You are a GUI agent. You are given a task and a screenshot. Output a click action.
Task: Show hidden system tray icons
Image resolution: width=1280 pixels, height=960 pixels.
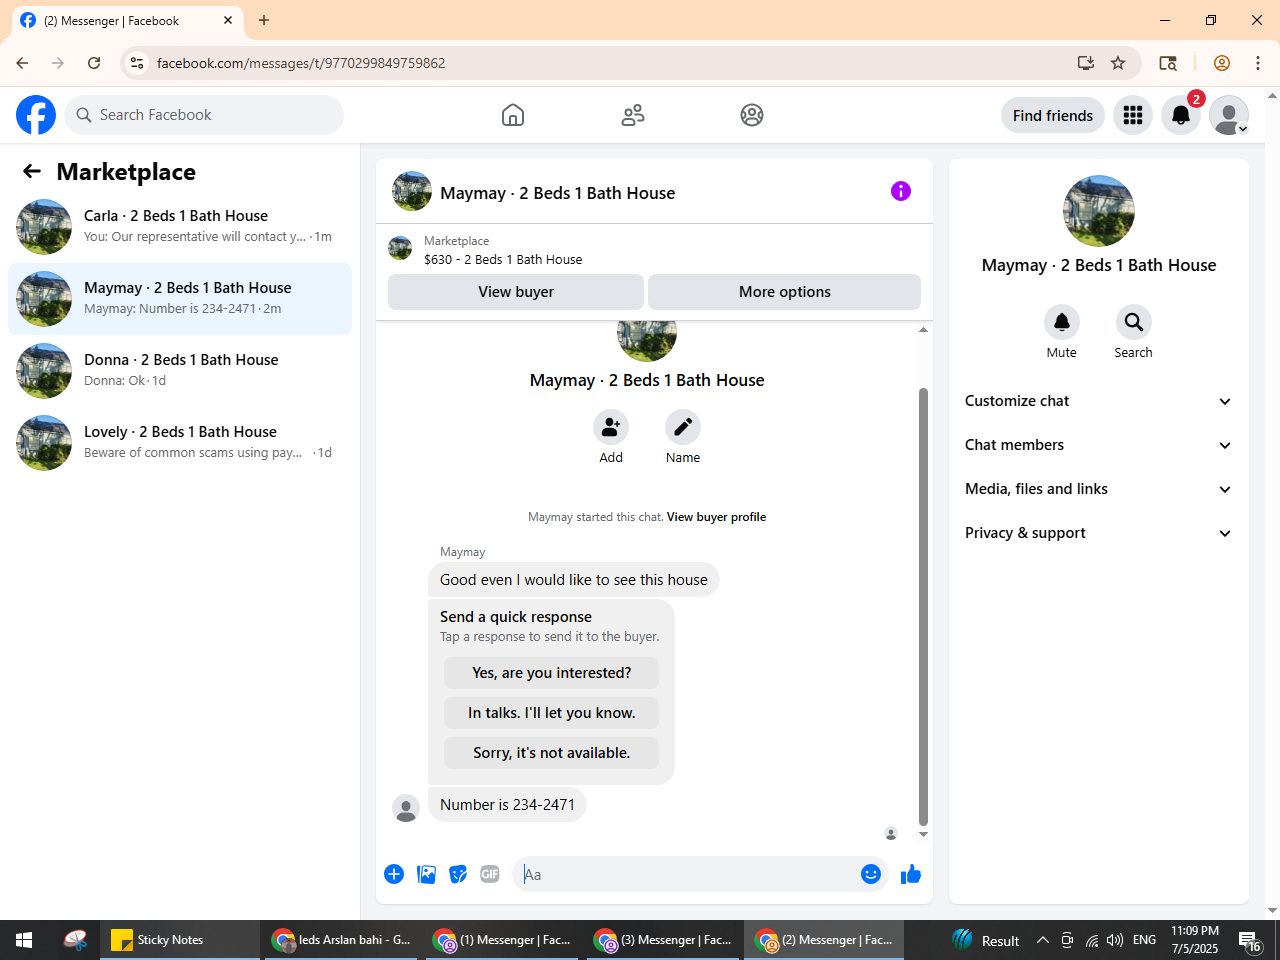pos(1042,940)
